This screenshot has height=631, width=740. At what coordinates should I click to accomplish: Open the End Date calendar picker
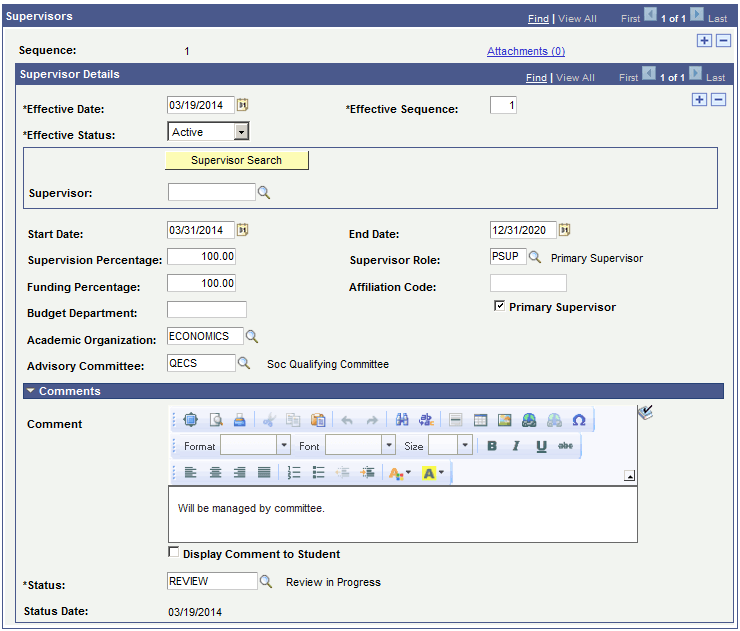564,230
